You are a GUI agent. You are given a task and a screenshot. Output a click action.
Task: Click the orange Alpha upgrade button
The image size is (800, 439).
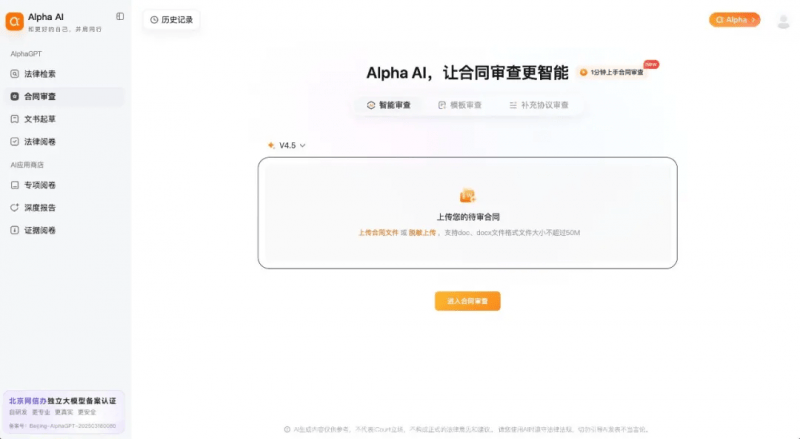pyautogui.click(x=734, y=20)
